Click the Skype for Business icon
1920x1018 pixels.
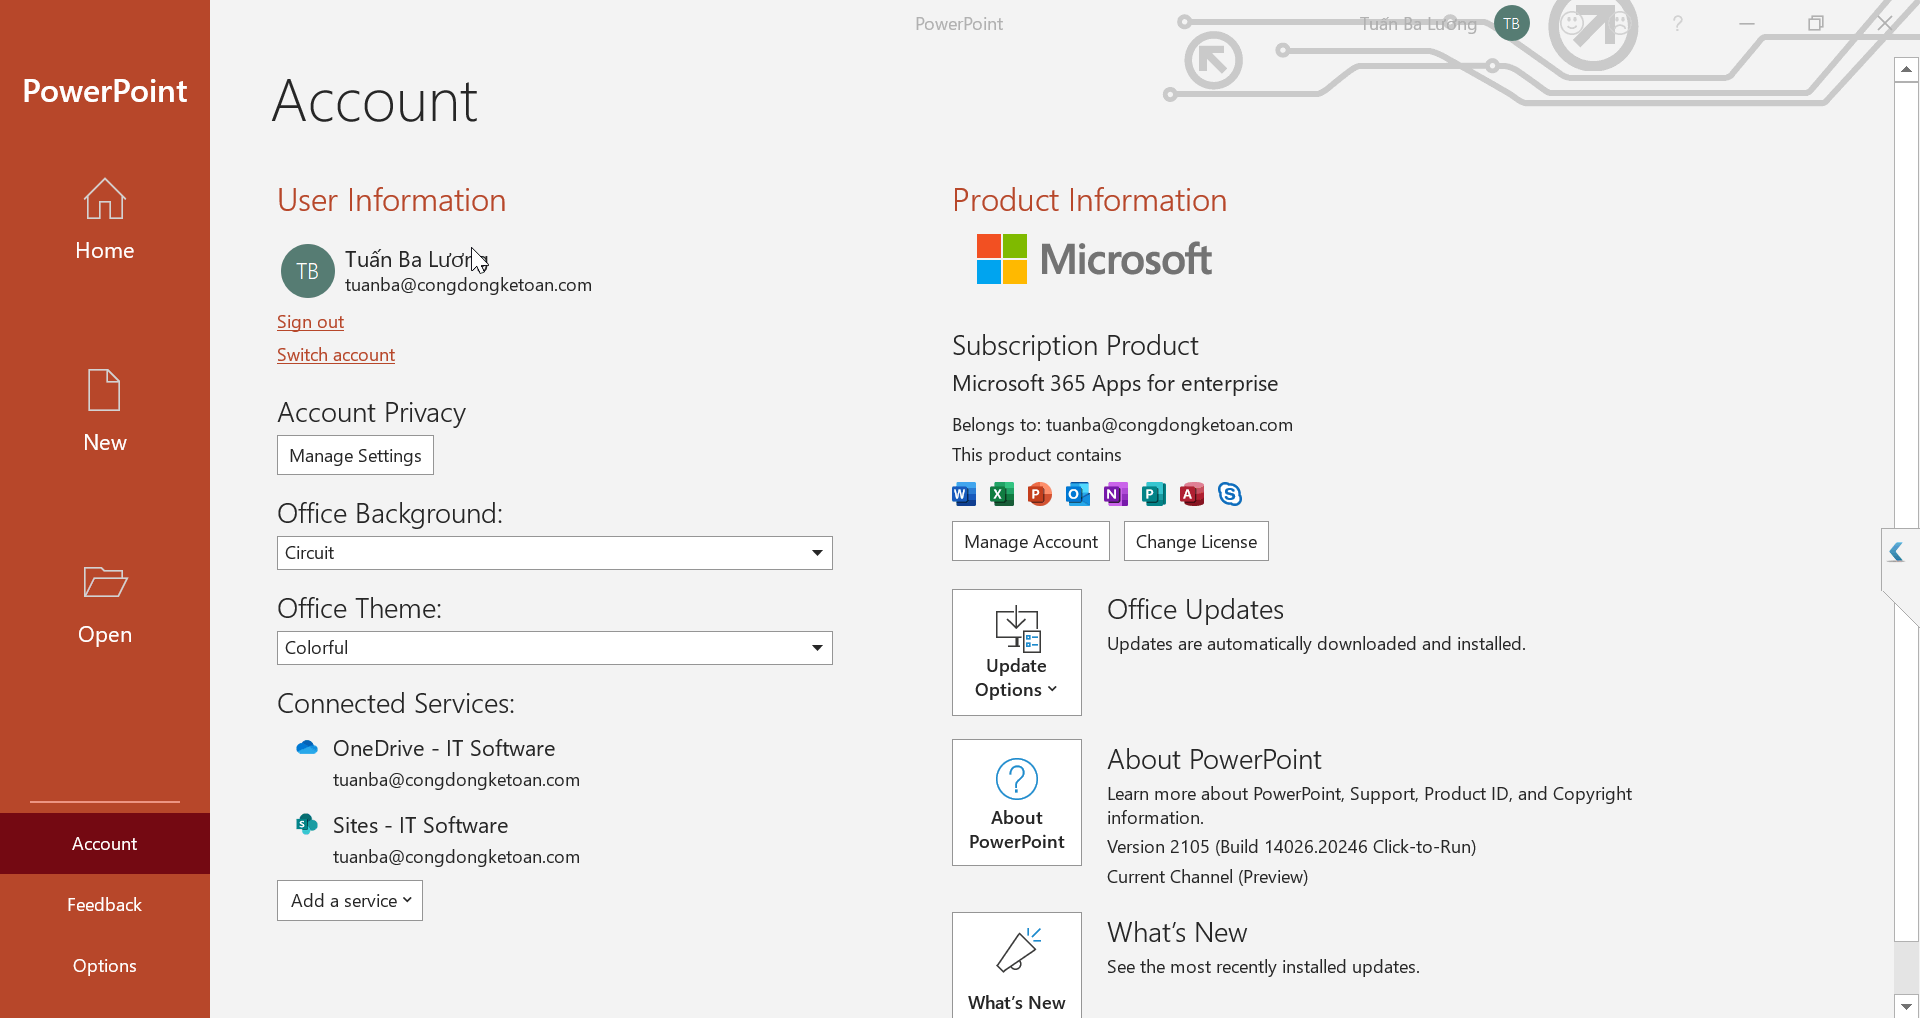tap(1230, 494)
